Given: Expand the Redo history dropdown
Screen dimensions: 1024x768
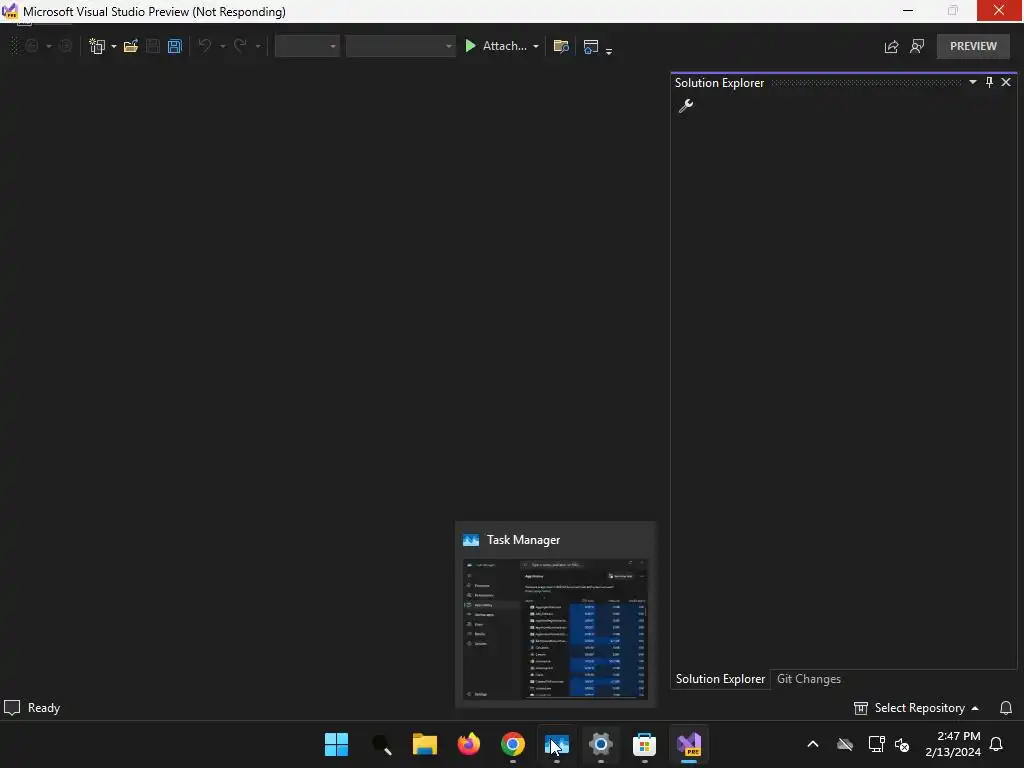Looking at the screenshot, I should [258, 46].
